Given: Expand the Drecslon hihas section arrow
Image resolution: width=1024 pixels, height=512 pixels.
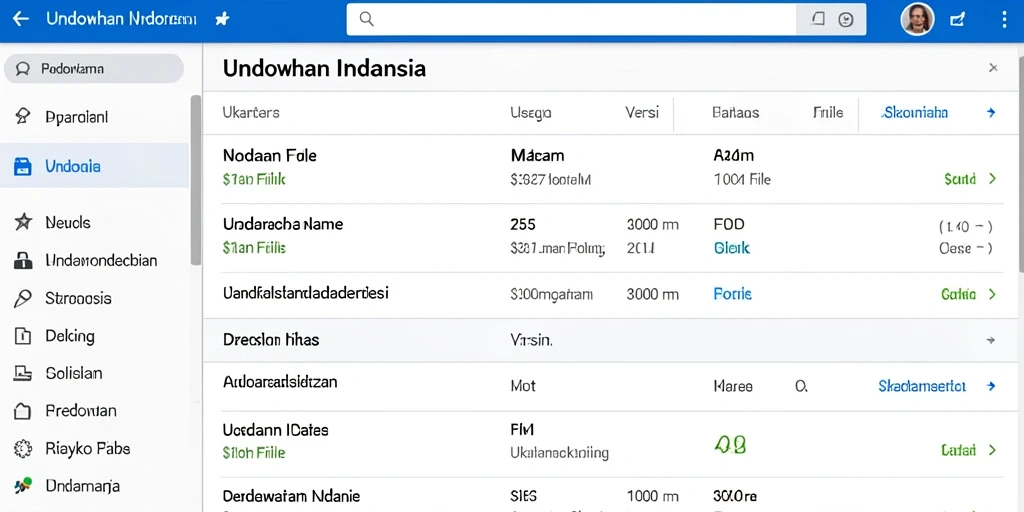Looking at the screenshot, I should coord(991,340).
